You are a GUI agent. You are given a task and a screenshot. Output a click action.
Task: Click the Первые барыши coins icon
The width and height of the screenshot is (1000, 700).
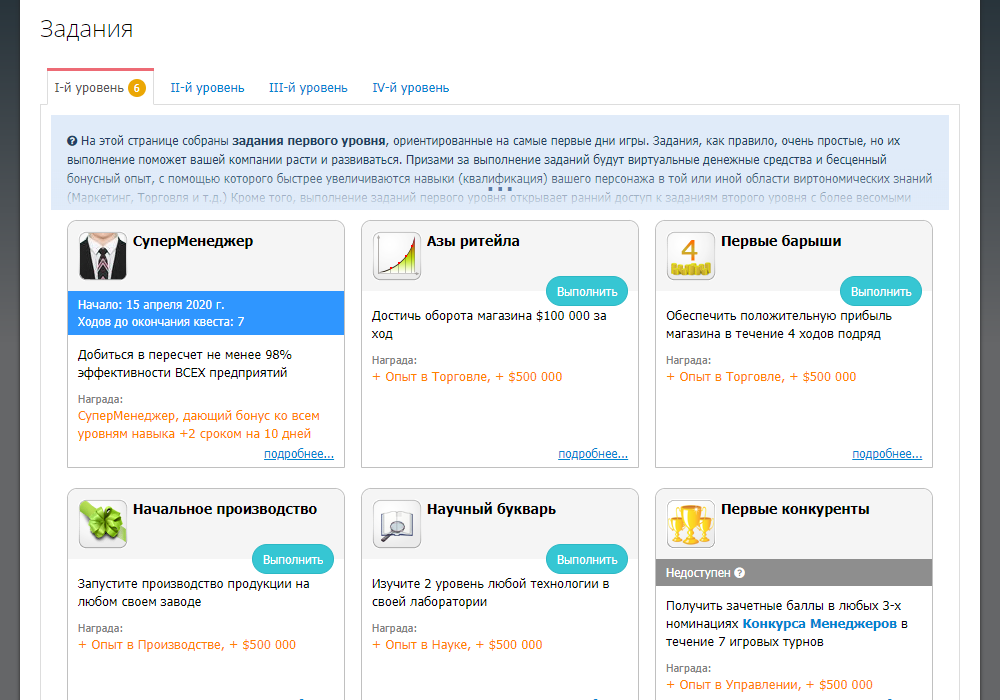point(691,256)
